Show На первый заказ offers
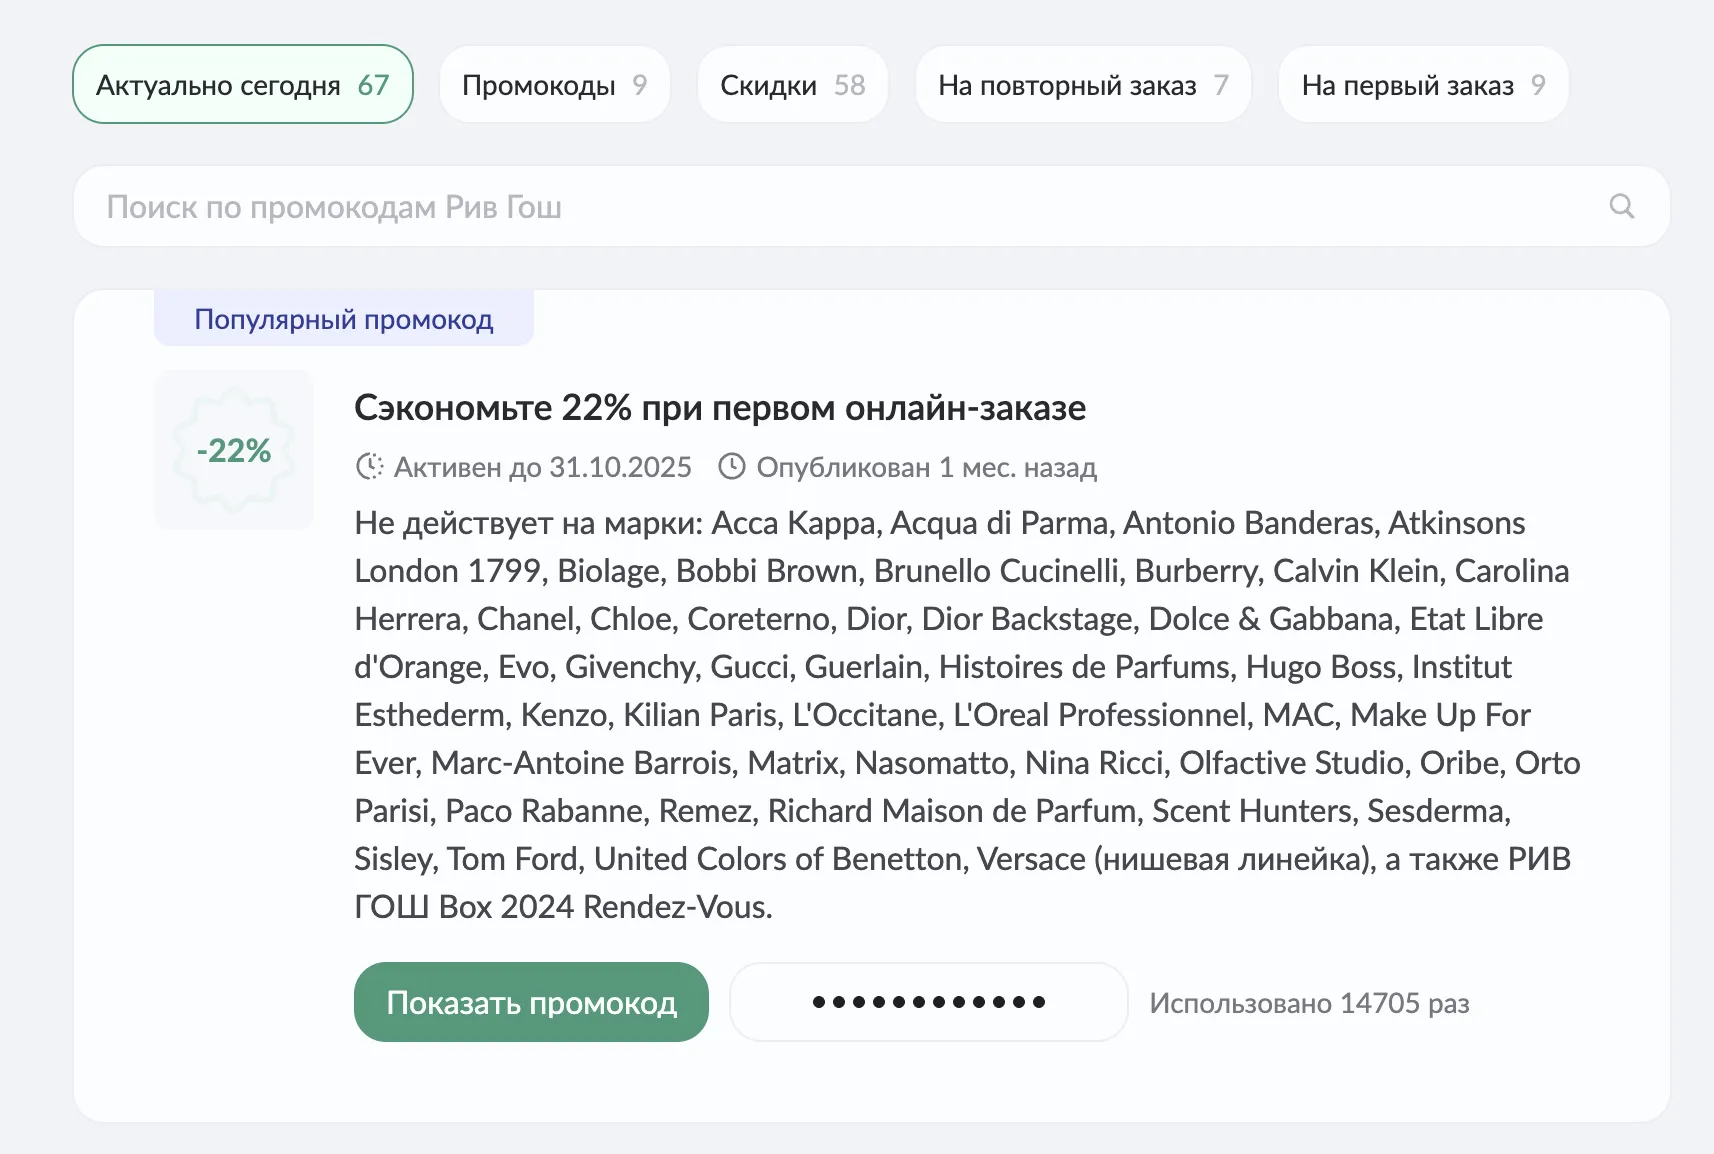The height and width of the screenshot is (1154, 1714). pos(1422,85)
